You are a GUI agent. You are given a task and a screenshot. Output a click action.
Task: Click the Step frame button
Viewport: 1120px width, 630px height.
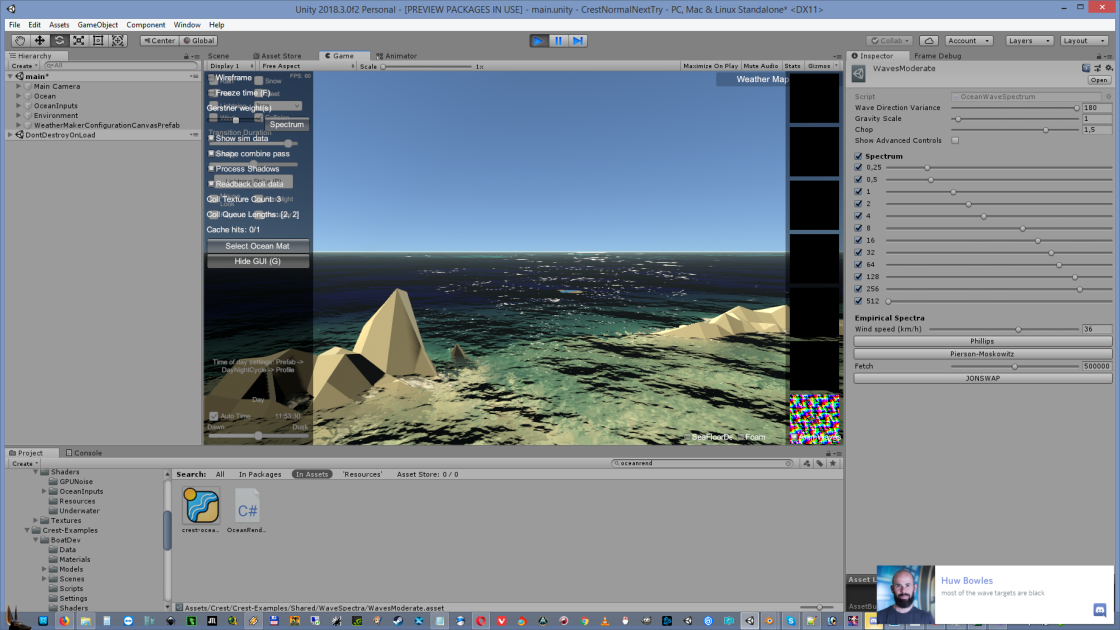pyautogui.click(x=578, y=41)
